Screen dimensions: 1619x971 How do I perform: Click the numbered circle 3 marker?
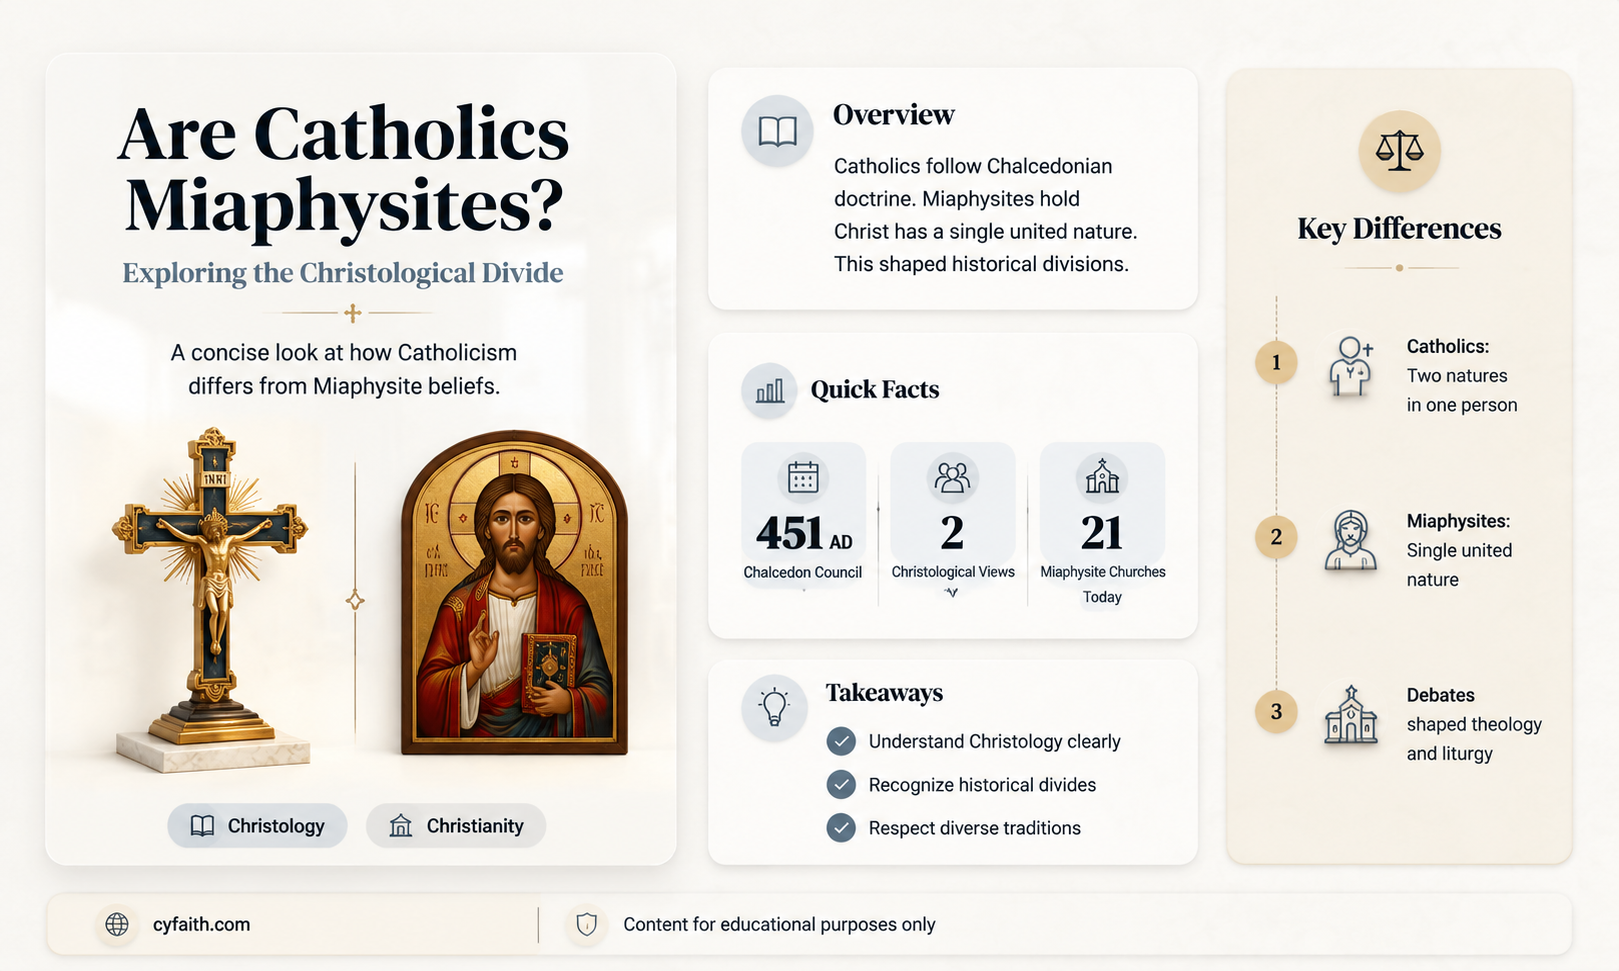coord(1276,712)
